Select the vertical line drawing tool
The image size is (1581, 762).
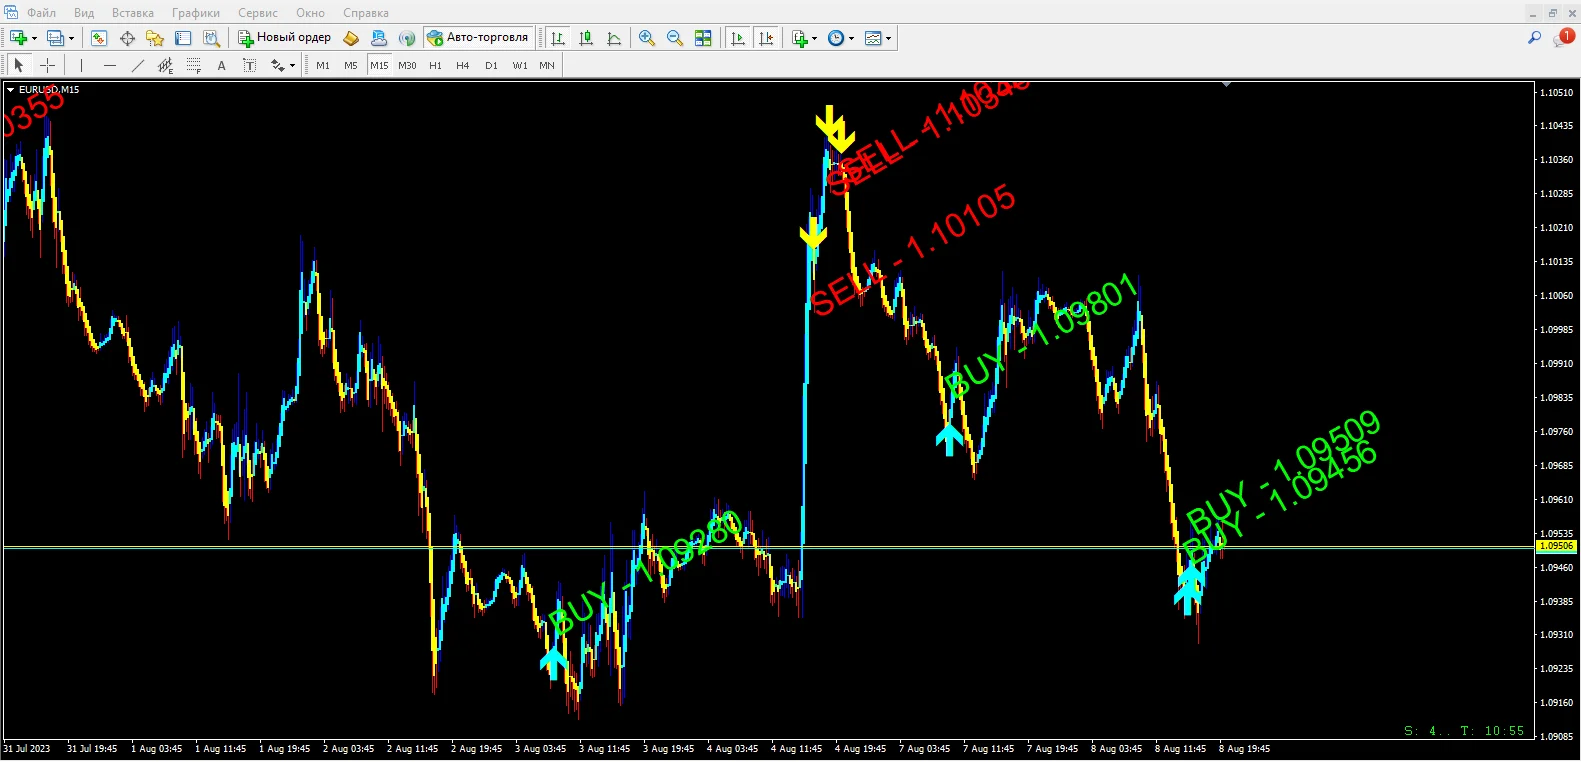click(x=81, y=65)
